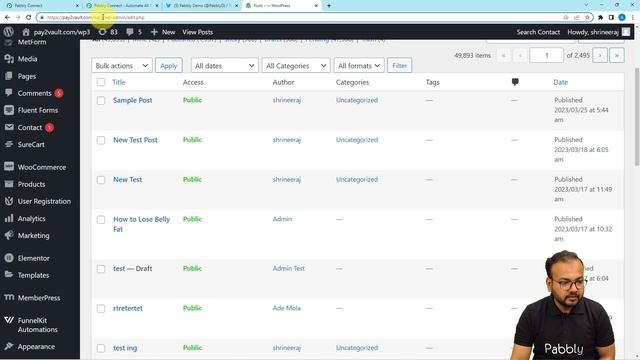Click the Filter button

click(x=399, y=65)
